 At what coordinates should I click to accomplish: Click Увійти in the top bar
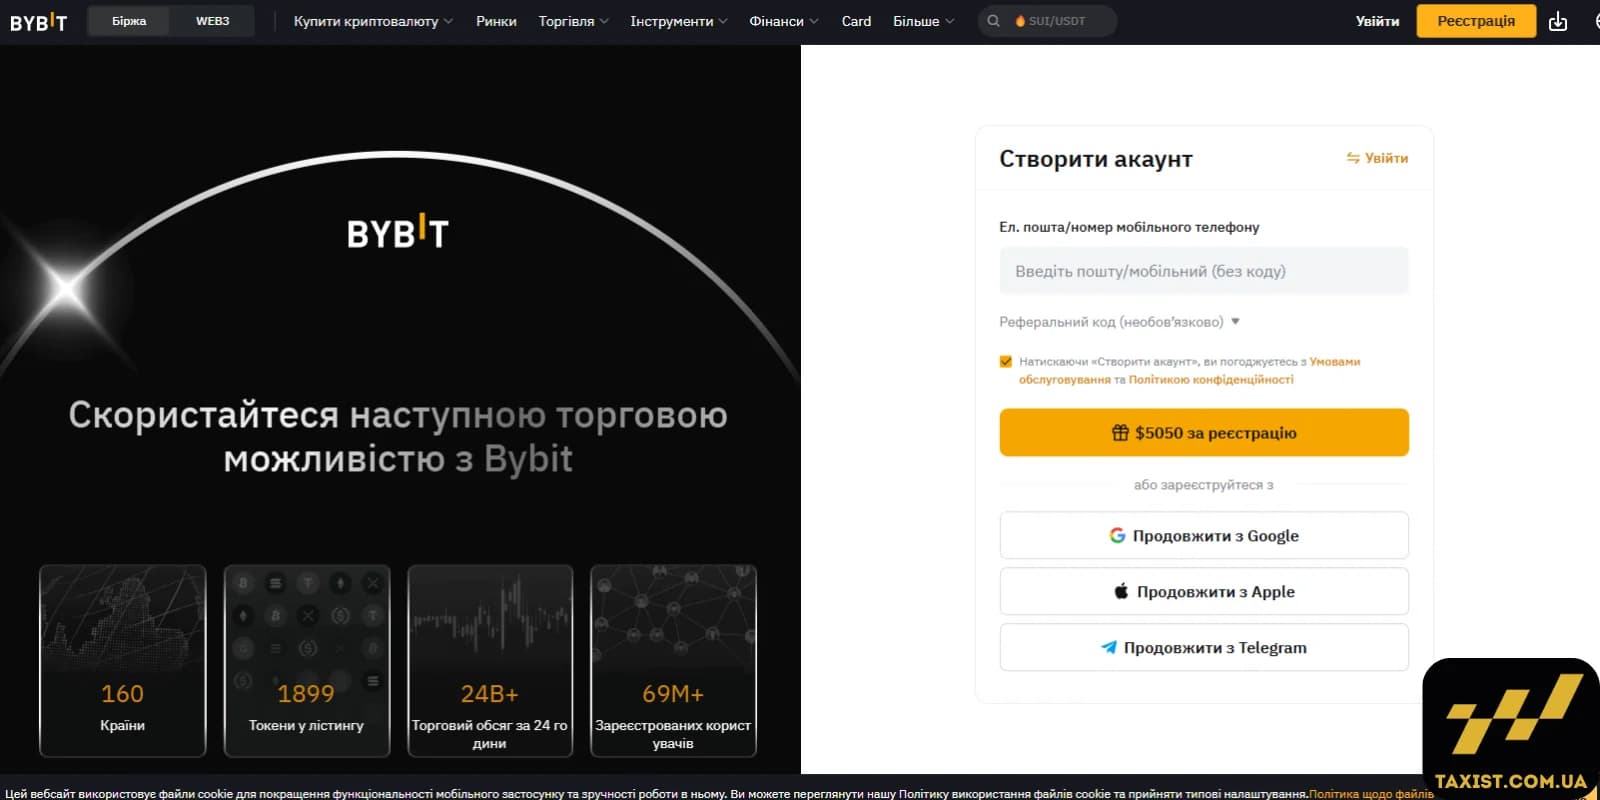(x=1377, y=21)
